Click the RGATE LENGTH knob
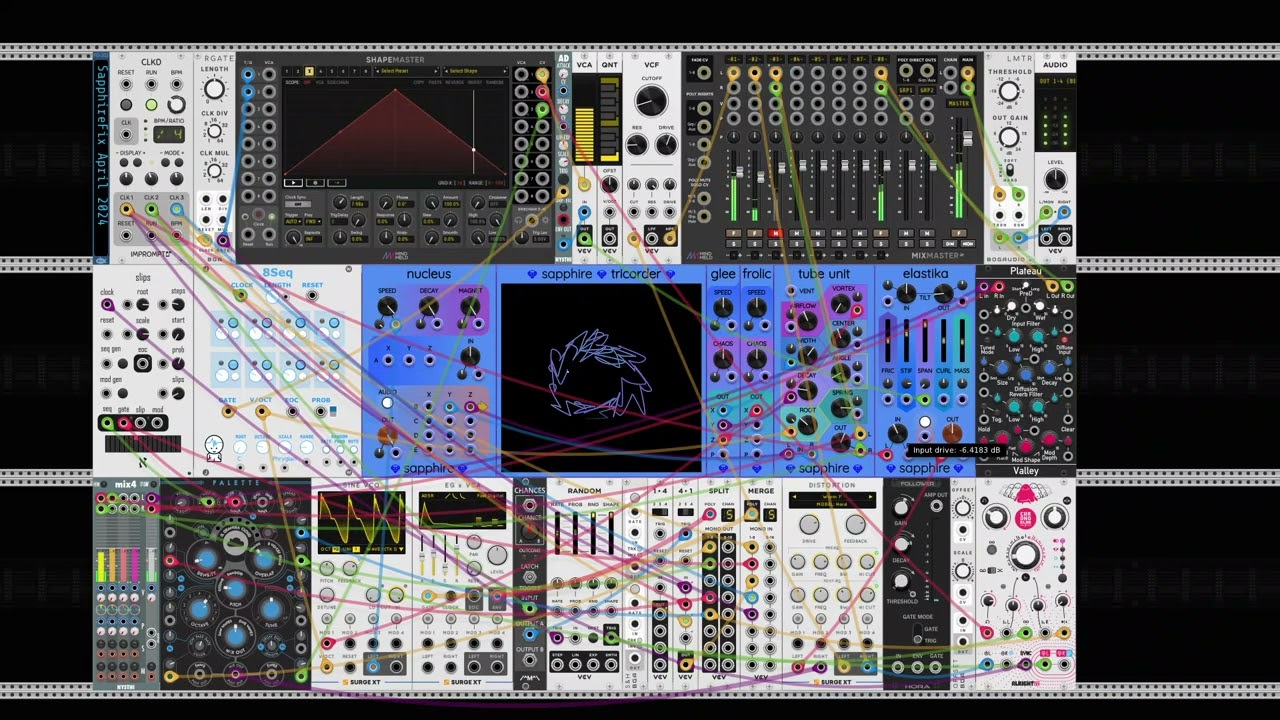1280x720 pixels. pyautogui.click(x=215, y=89)
